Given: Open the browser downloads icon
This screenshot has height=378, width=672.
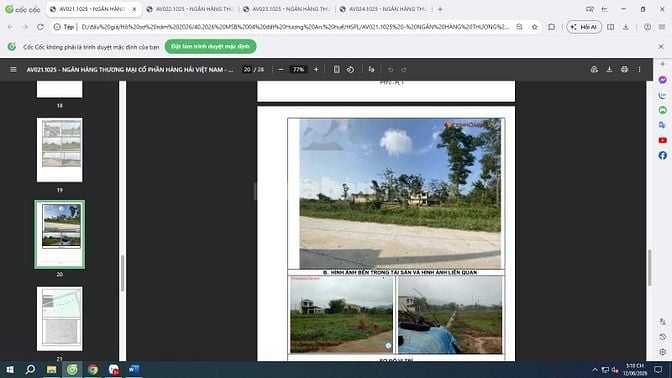Looking at the screenshot, I should tap(626, 27).
